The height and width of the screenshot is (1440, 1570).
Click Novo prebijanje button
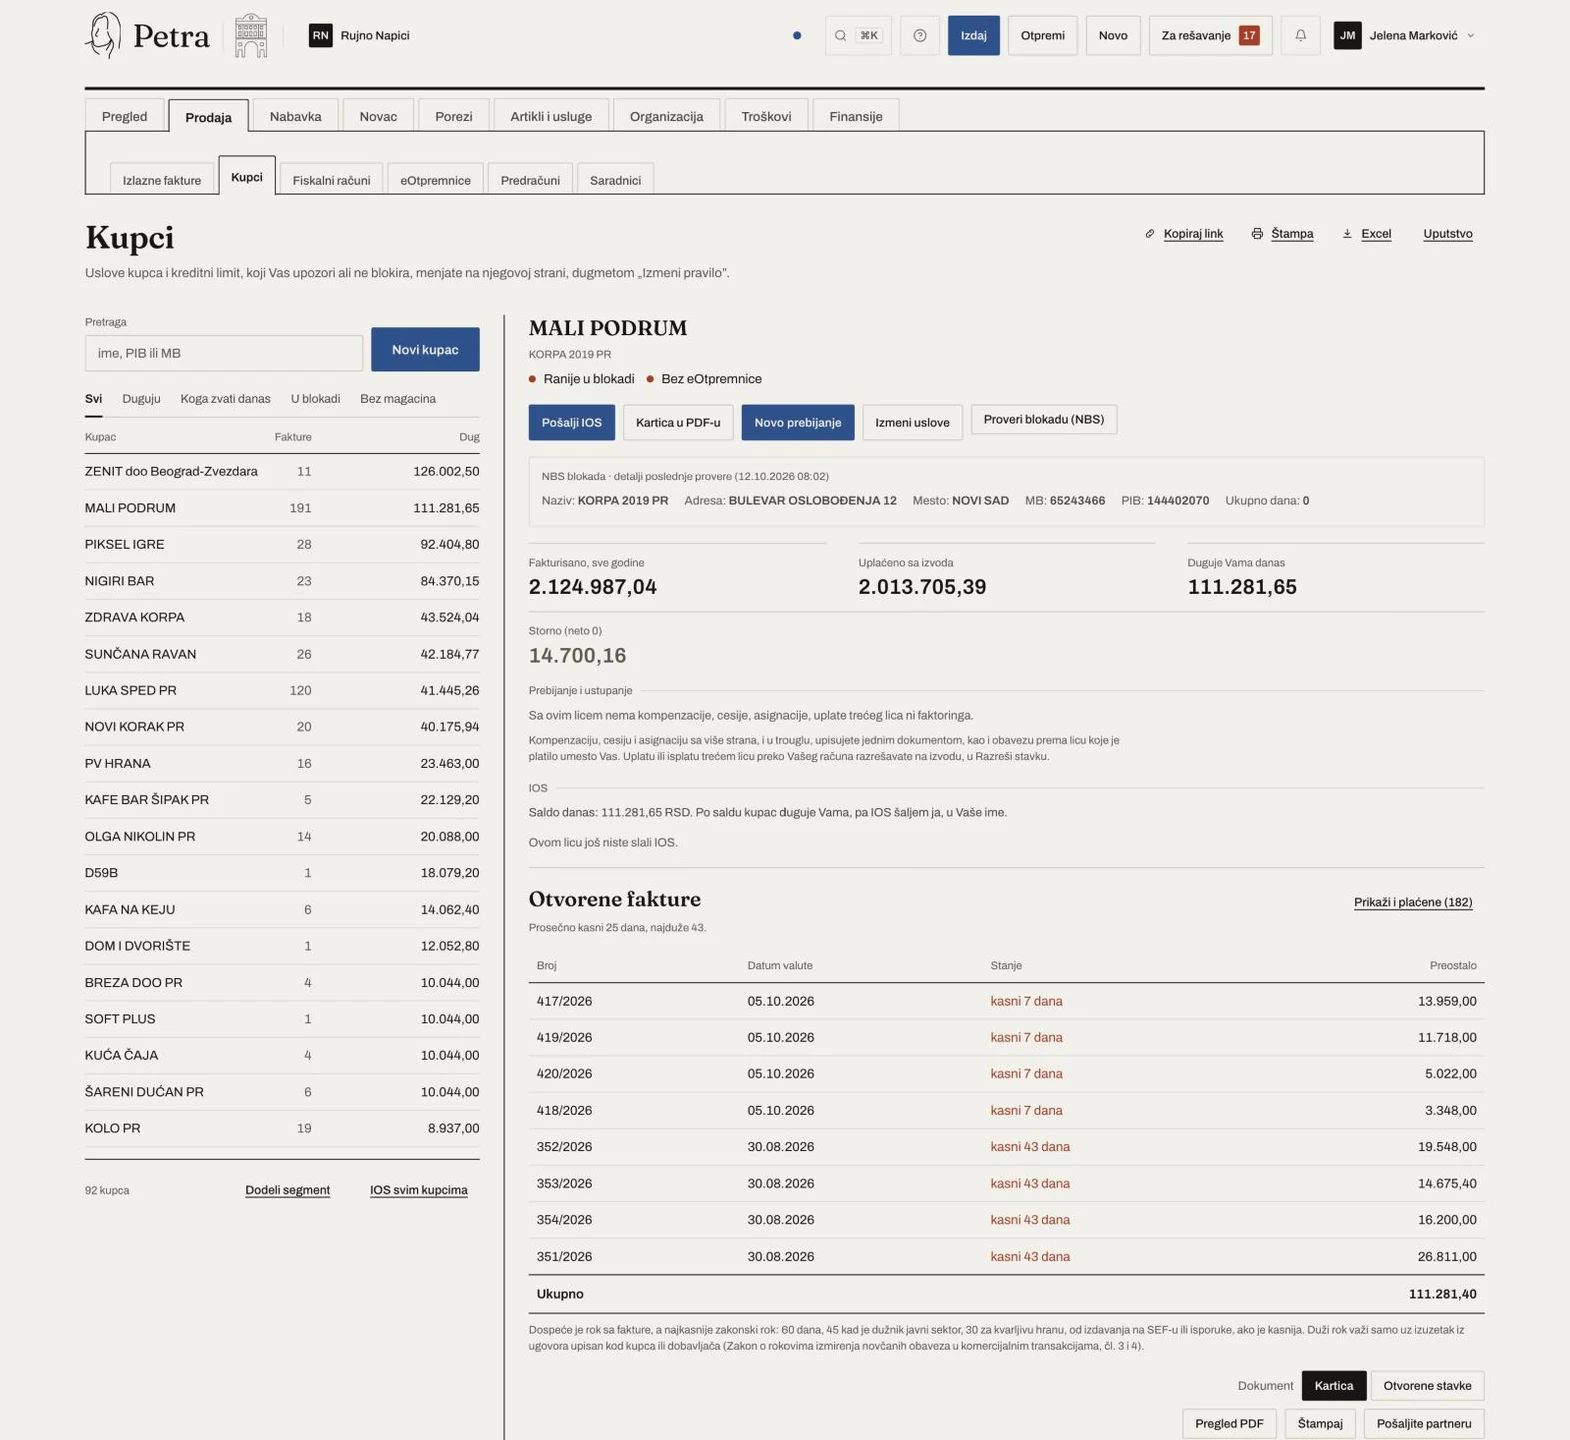click(x=797, y=423)
